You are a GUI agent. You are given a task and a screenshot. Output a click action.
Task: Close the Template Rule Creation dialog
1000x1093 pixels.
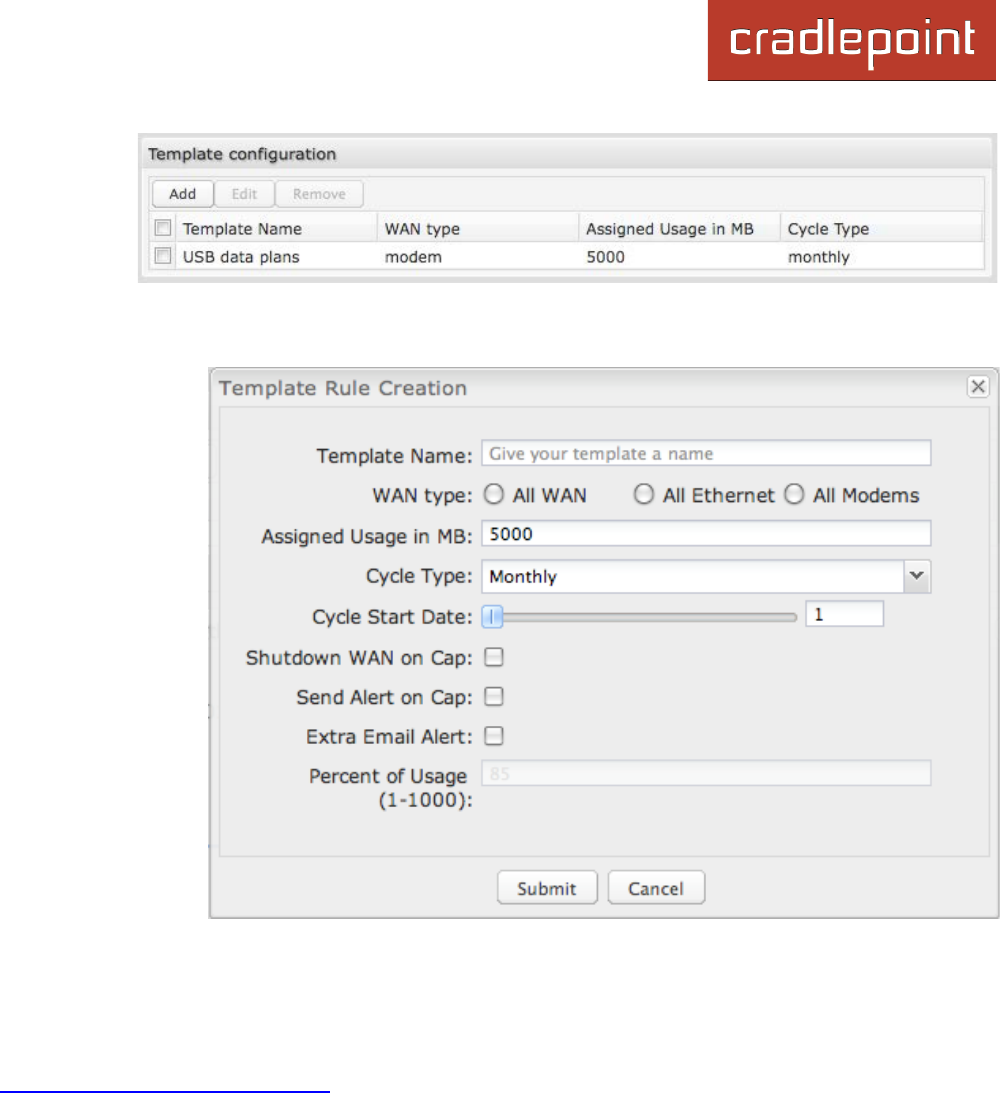tap(978, 386)
